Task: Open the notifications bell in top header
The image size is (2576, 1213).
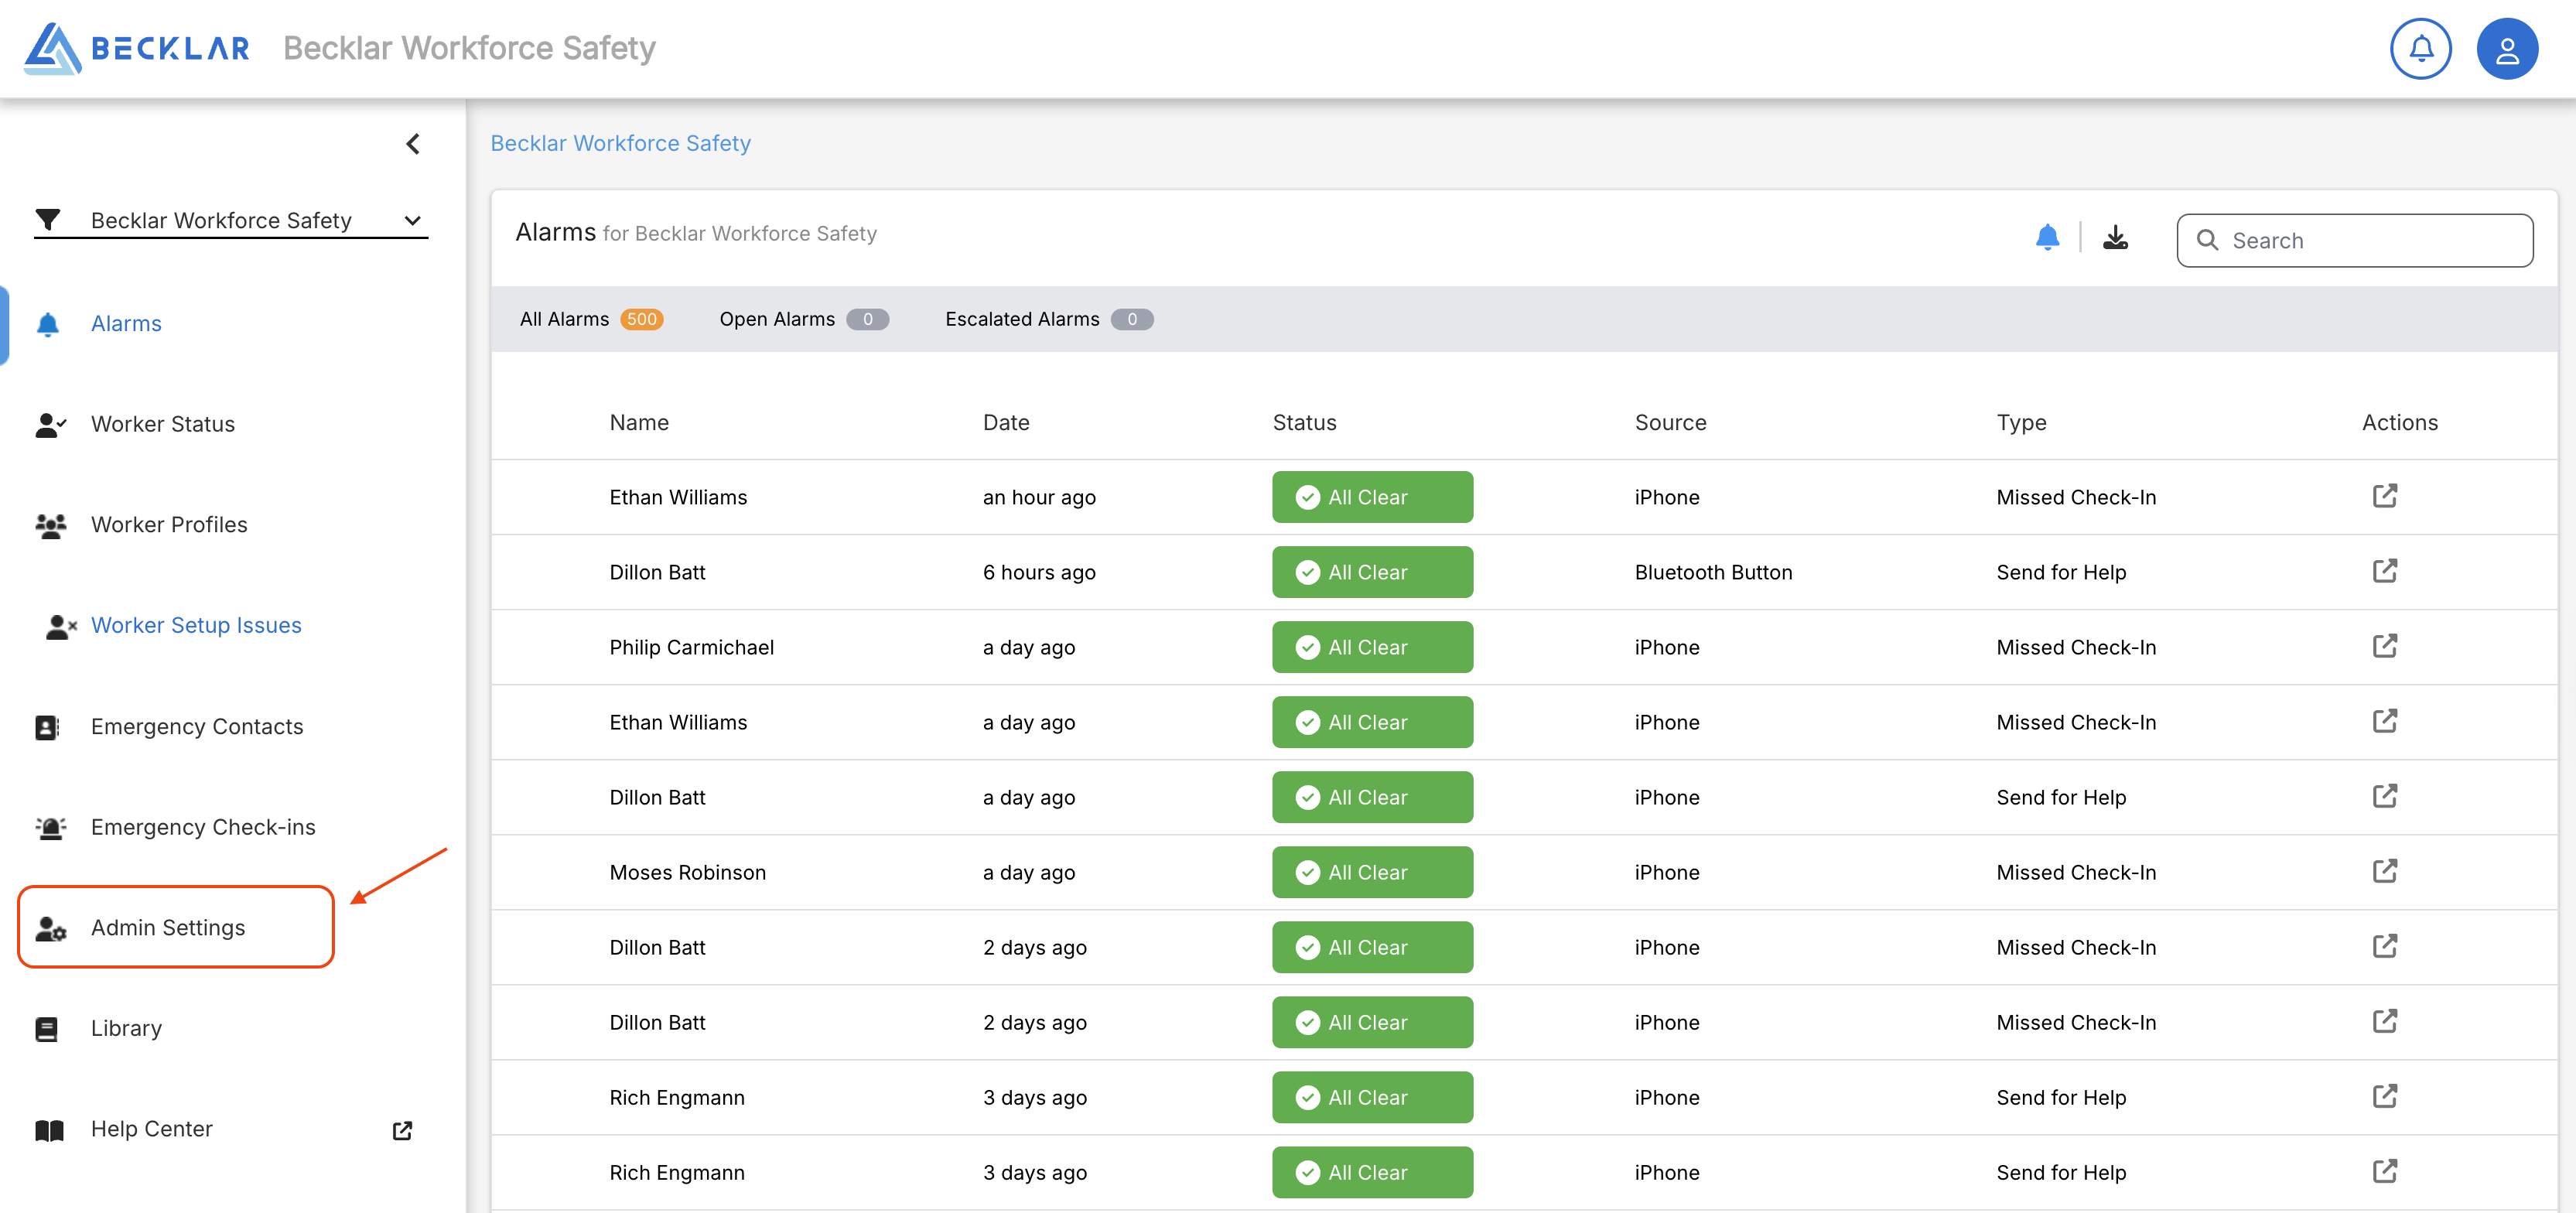Action: [2420, 48]
